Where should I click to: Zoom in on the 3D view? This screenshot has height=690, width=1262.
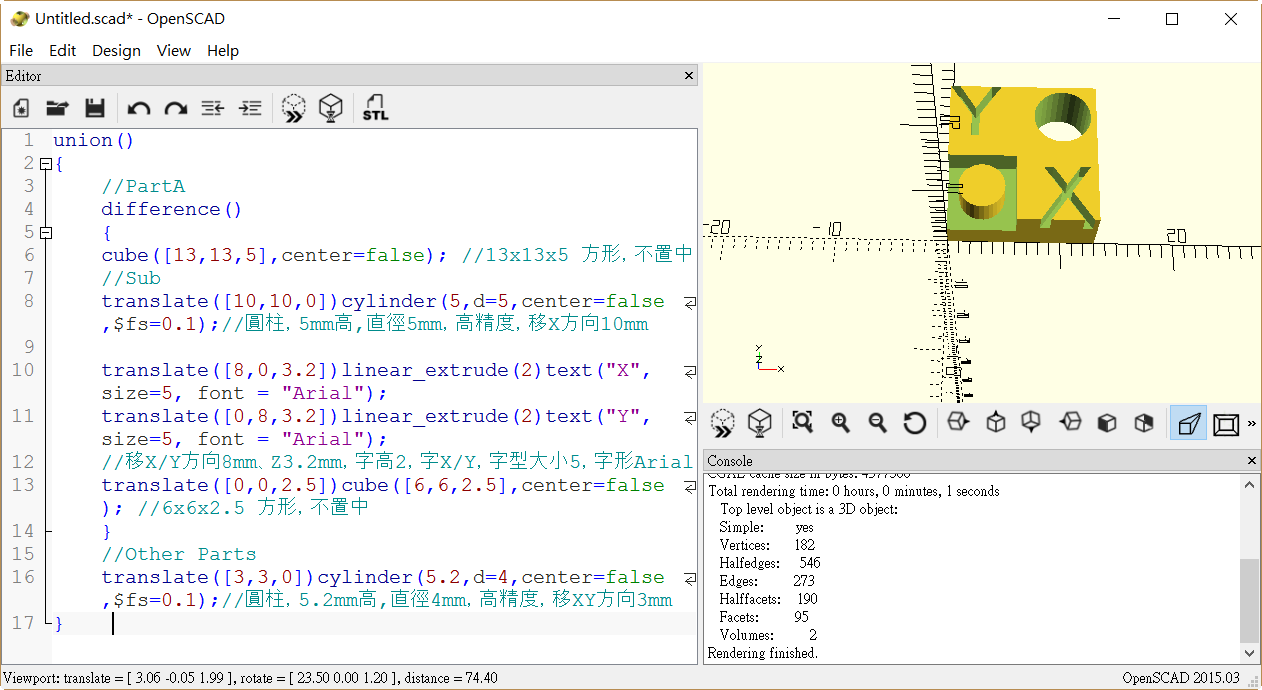[x=840, y=423]
